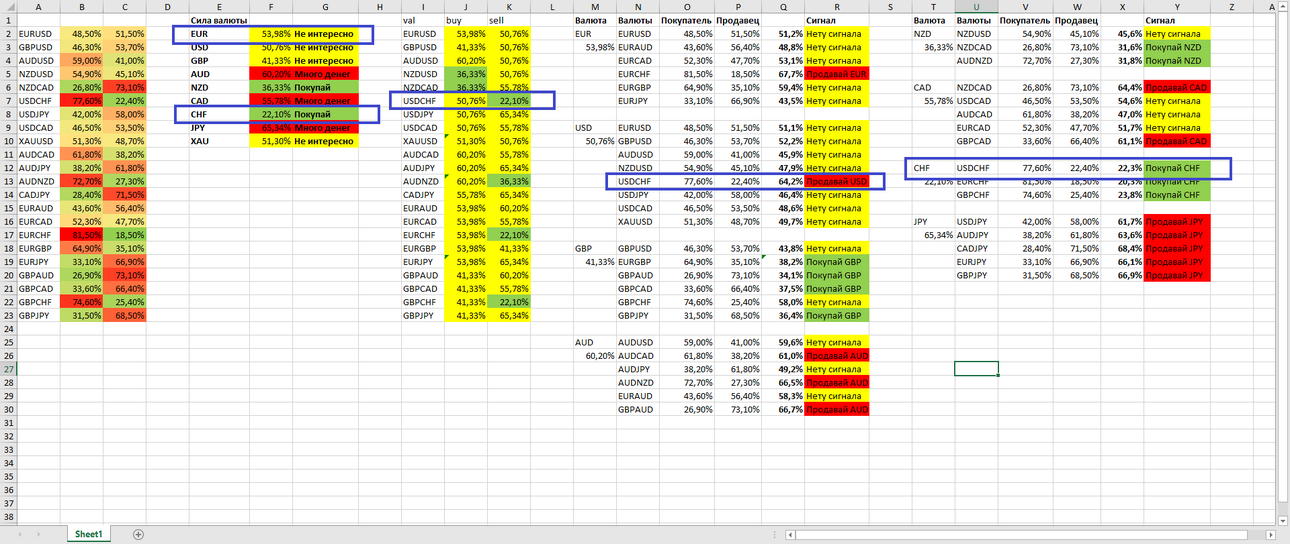Select the bold 66,5% cell
This screenshot has width=1290, height=544.
(783, 382)
